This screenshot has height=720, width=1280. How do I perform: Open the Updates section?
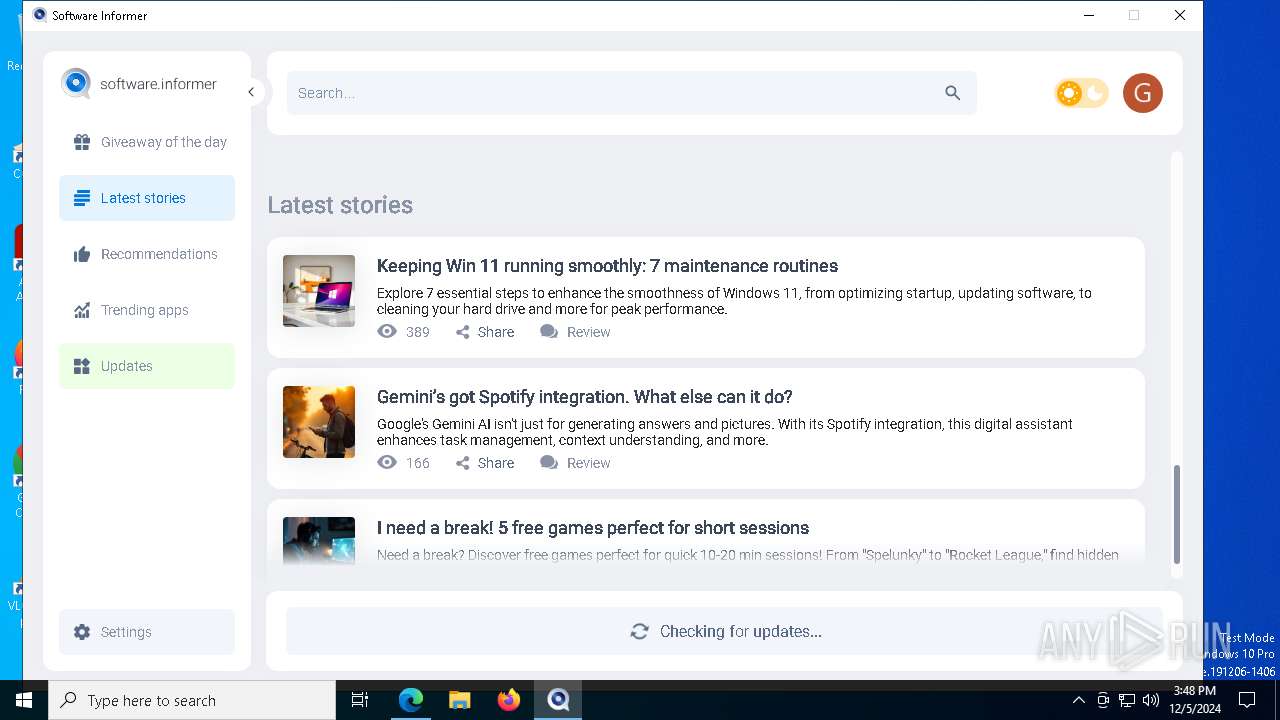pyautogui.click(x=147, y=366)
